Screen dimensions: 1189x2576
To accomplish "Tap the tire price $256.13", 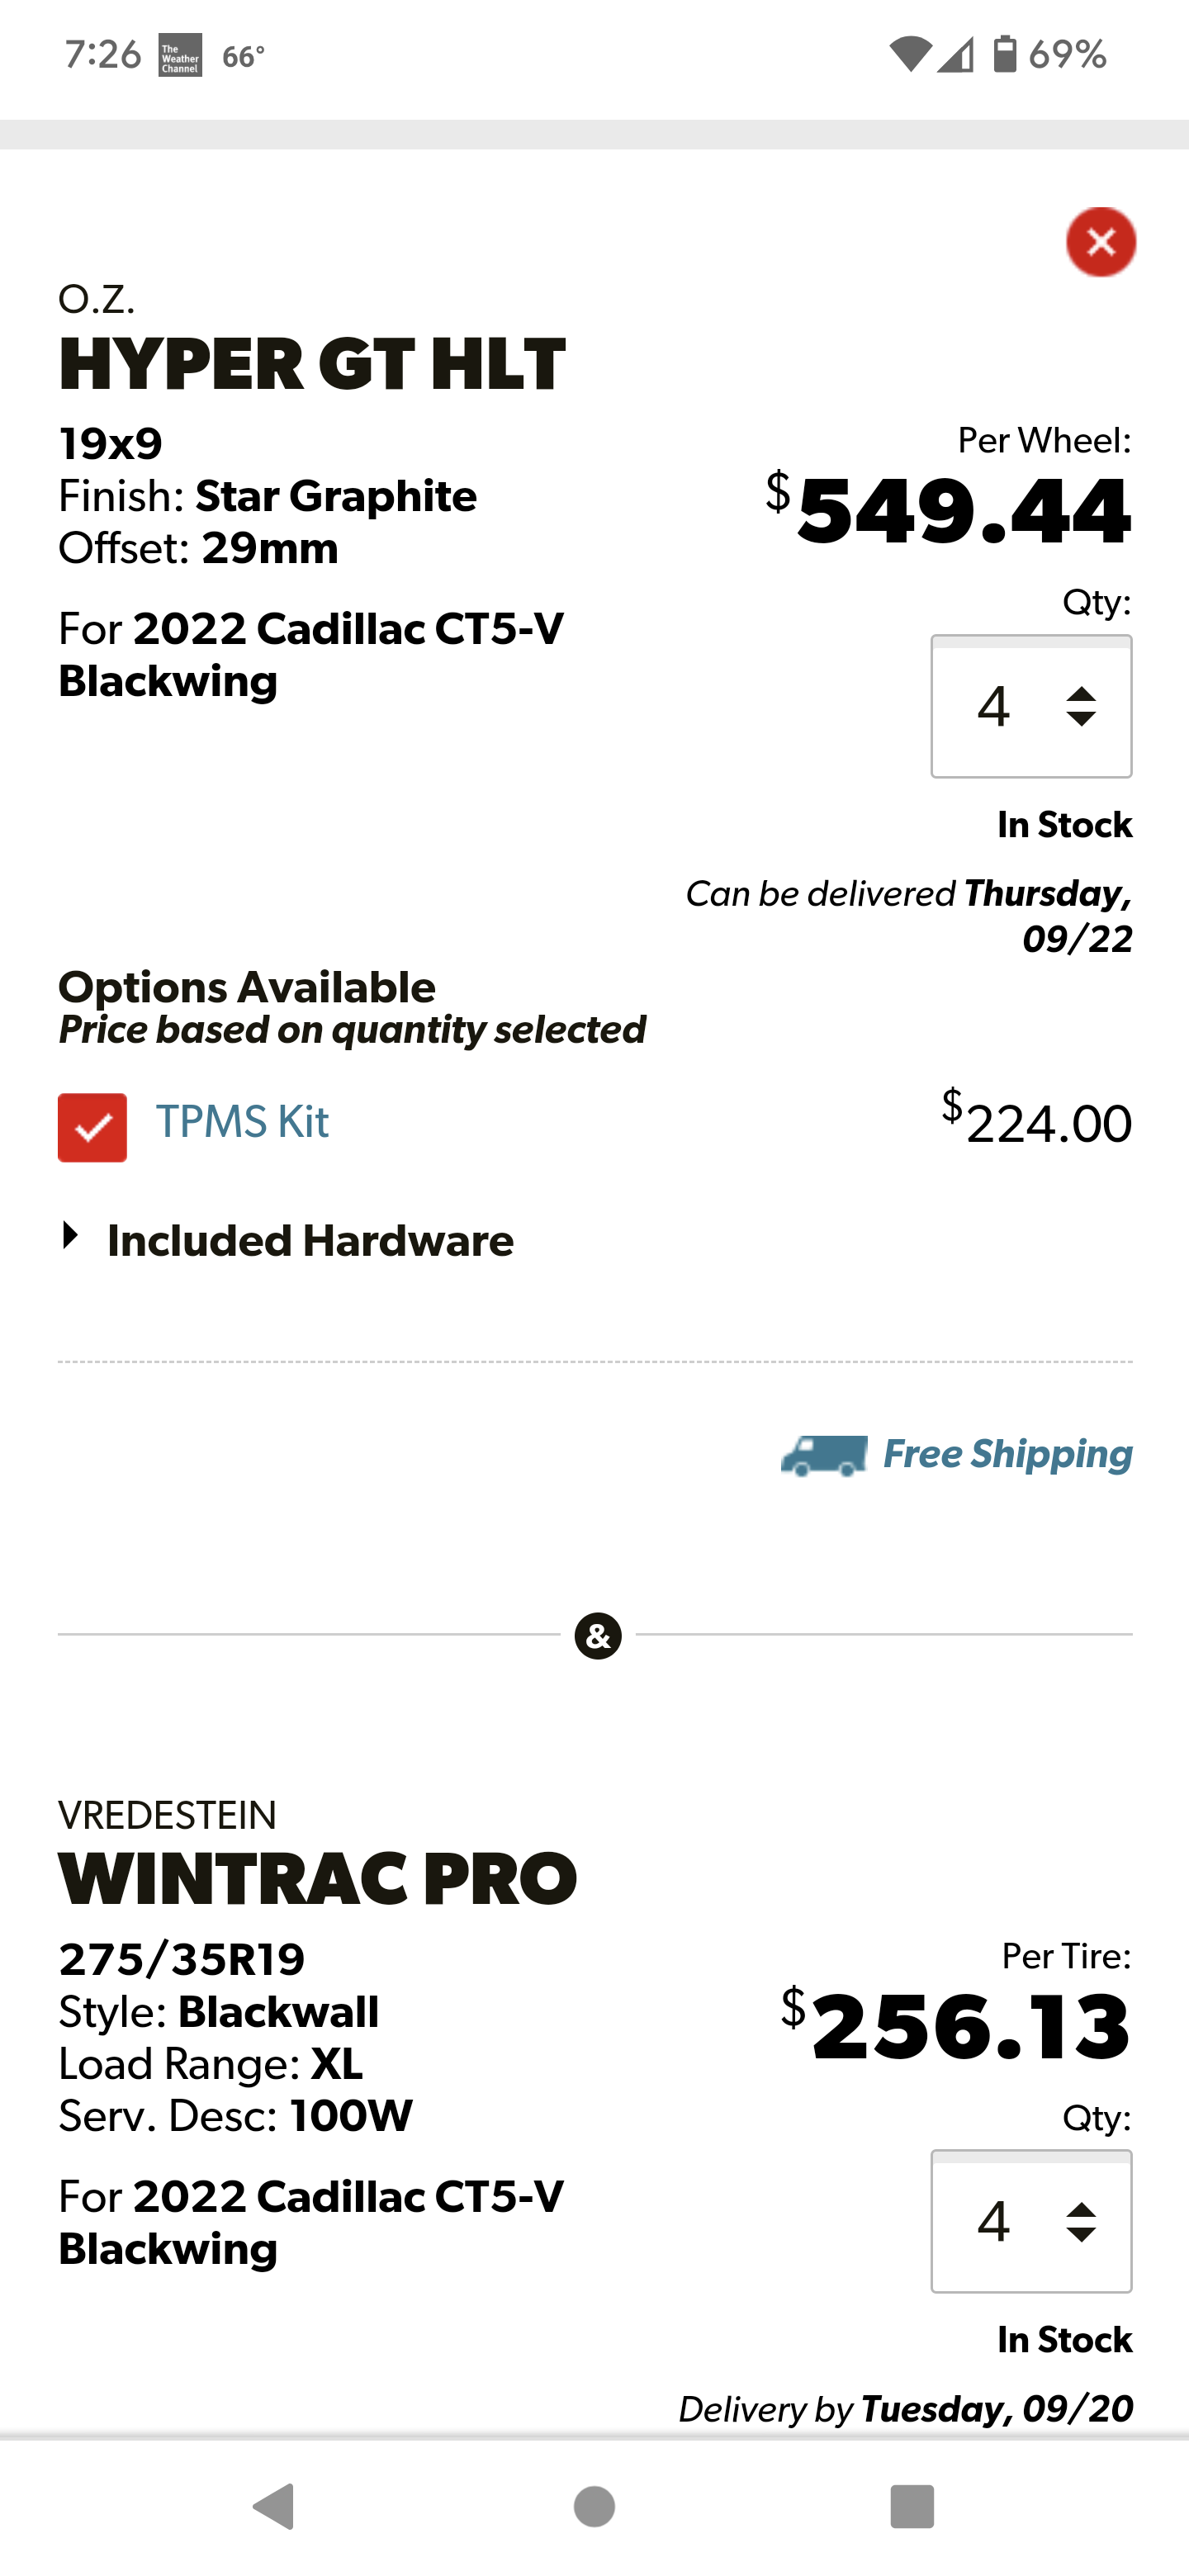I will coord(957,2025).
